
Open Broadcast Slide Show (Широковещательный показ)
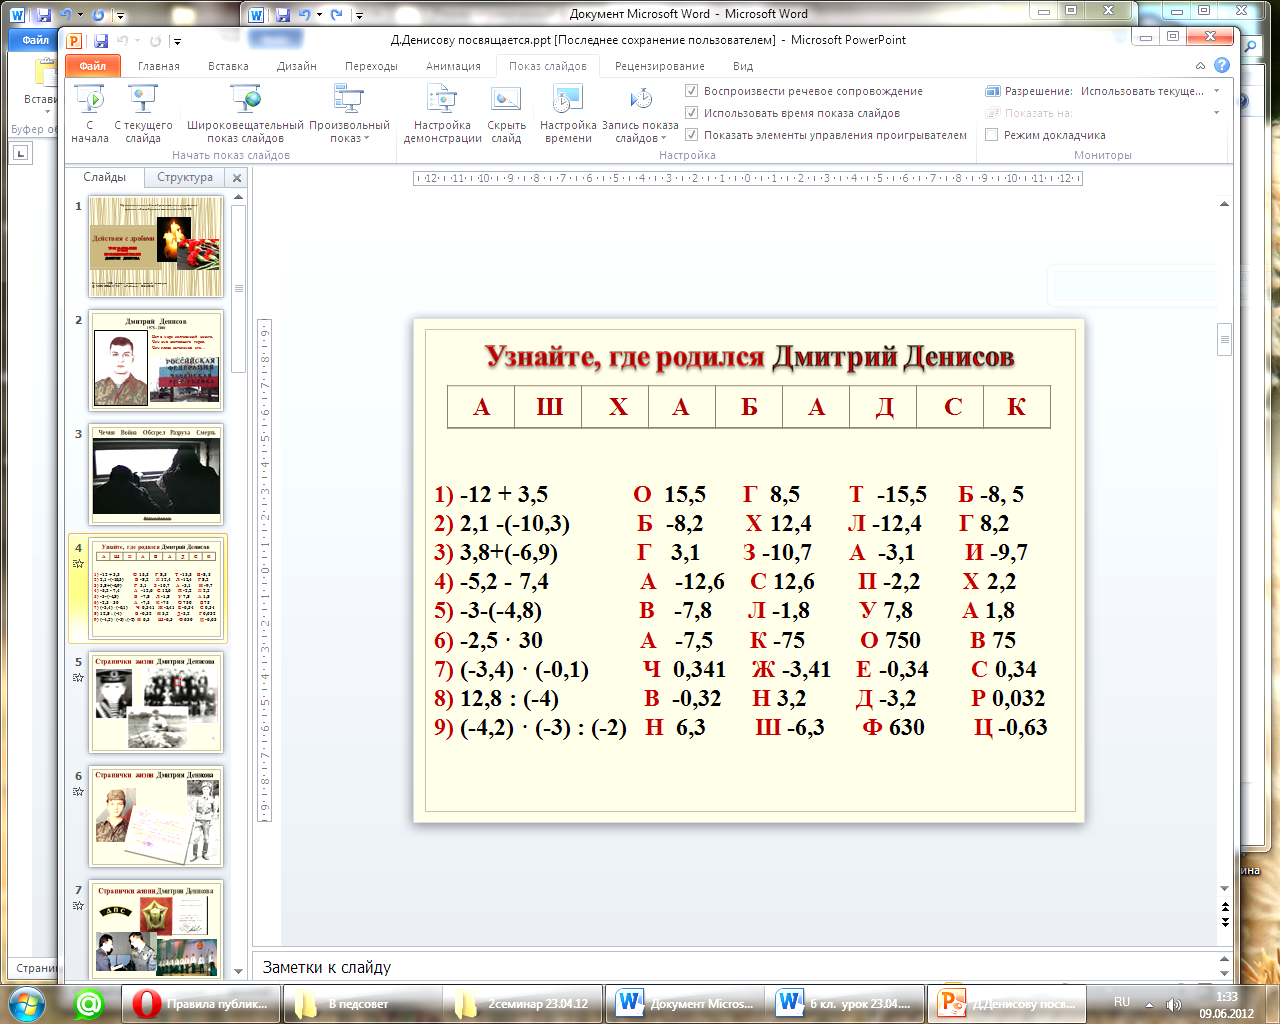(x=245, y=113)
